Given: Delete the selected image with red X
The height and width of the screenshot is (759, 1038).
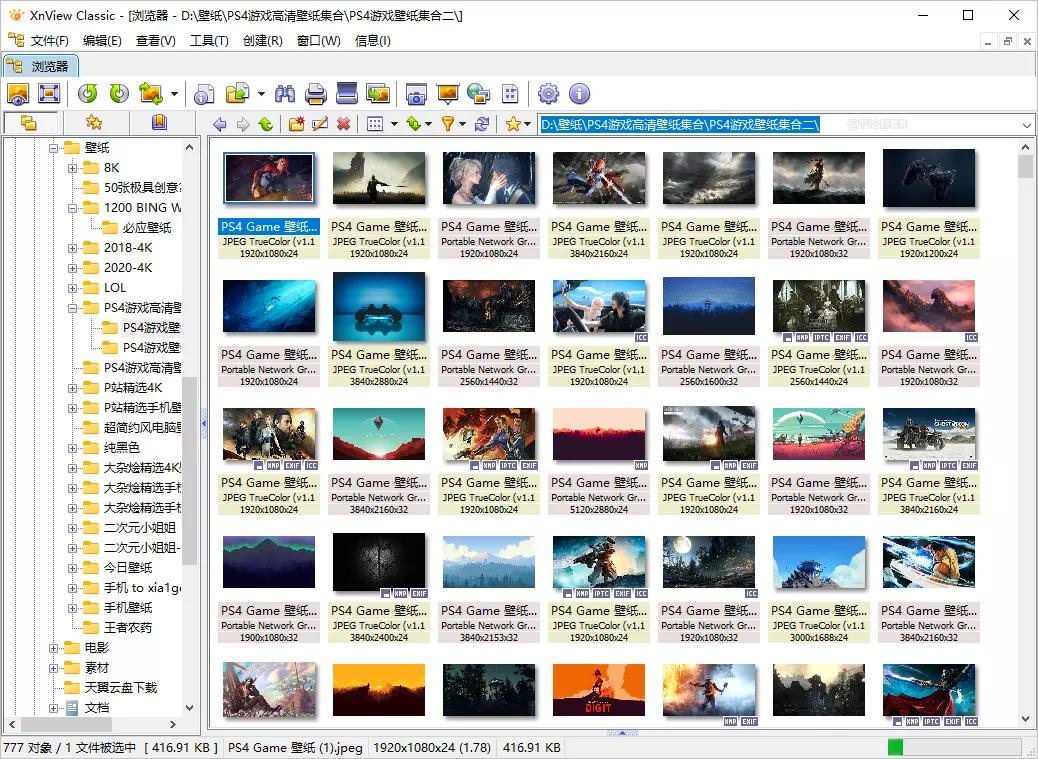Looking at the screenshot, I should (x=343, y=124).
